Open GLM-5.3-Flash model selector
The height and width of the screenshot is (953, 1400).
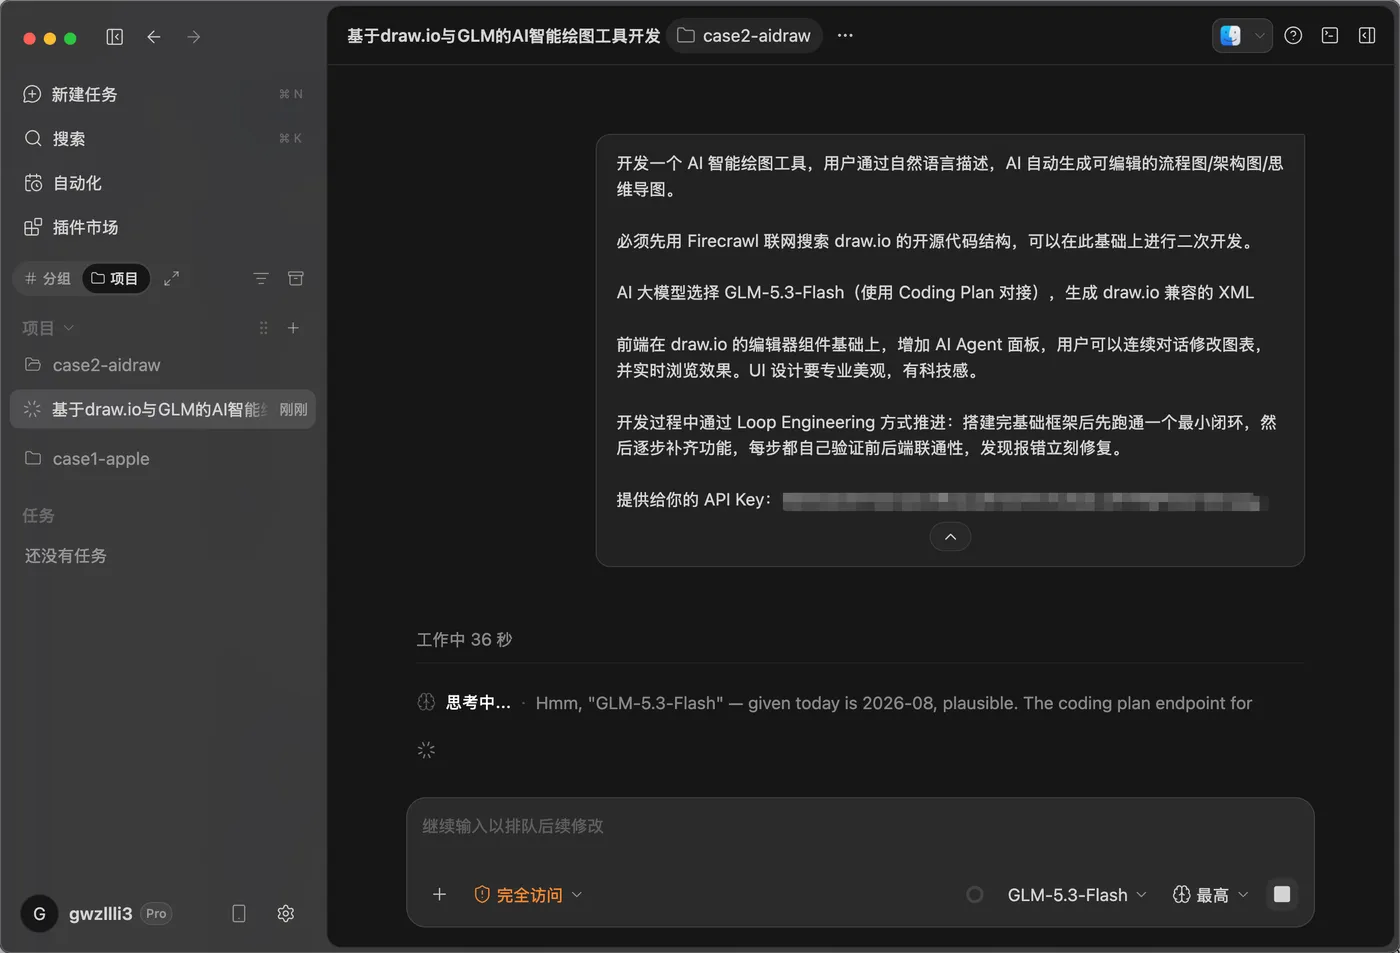pyautogui.click(x=1077, y=895)
